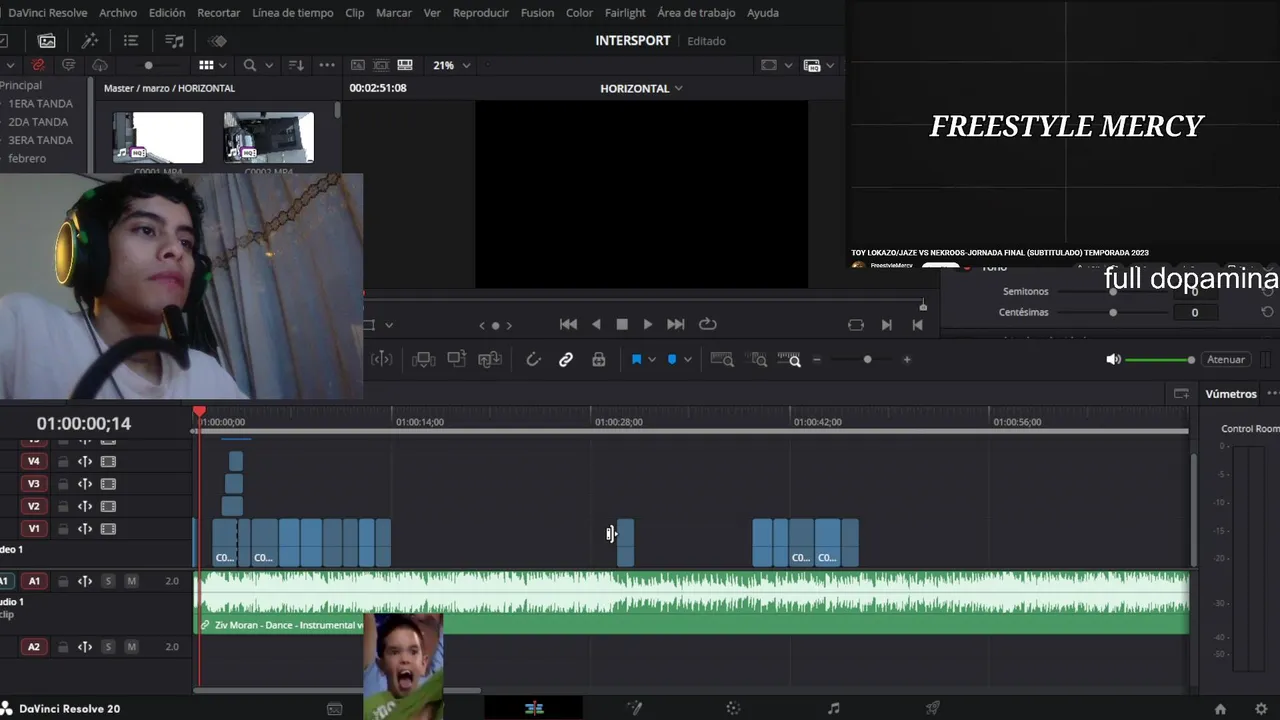Click the detail zoom icon
1280x720 pixels.
tap(759, 360)
